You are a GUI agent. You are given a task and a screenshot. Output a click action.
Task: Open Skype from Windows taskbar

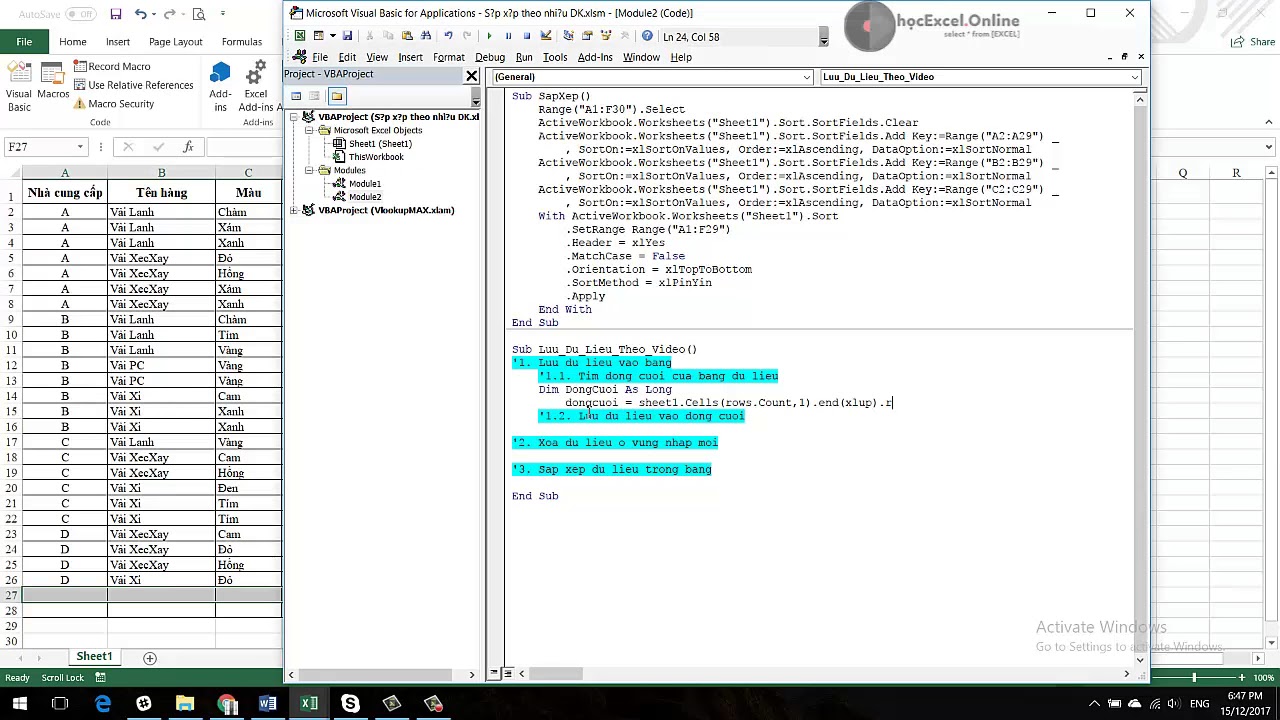pos(350,704)
